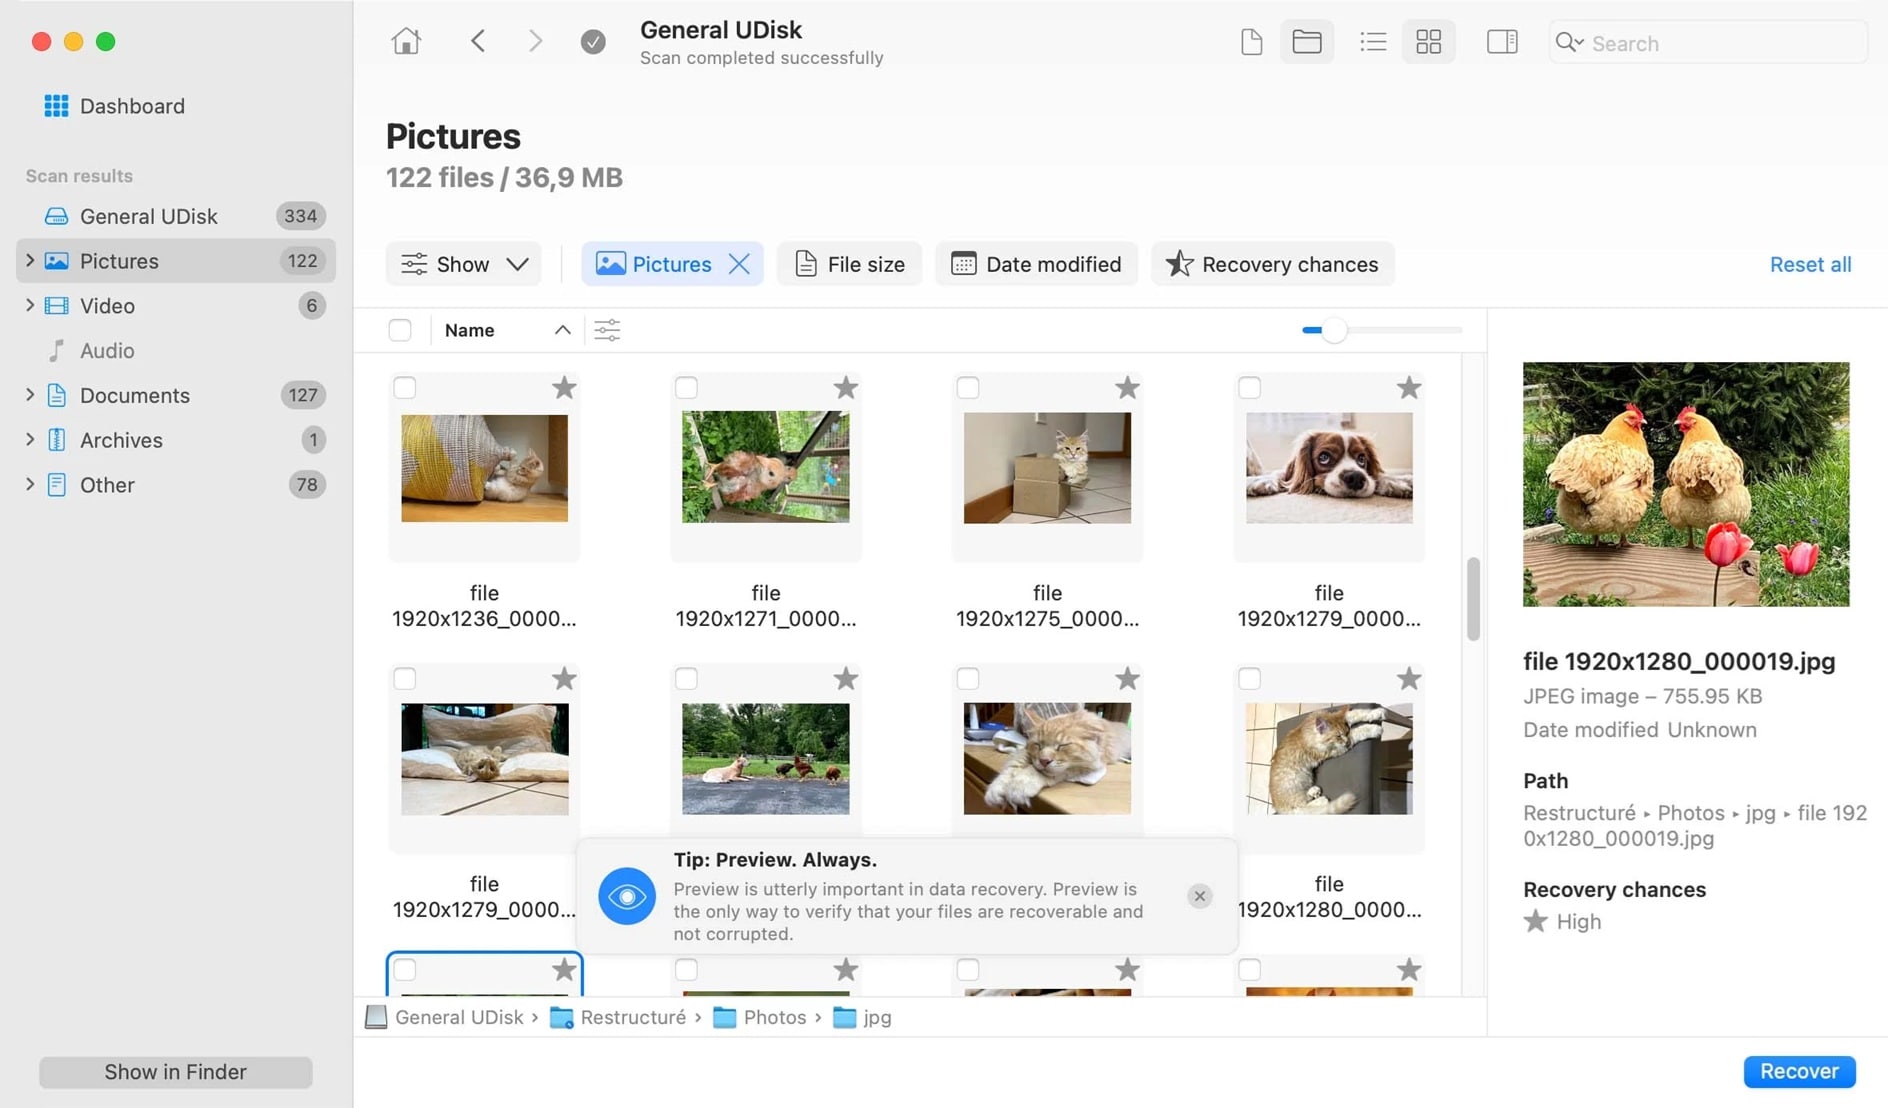1888x1108 pixels.
Task: Open the Dashboard from the sidebar
Action: pyautogui.click(x=131, y=105)
